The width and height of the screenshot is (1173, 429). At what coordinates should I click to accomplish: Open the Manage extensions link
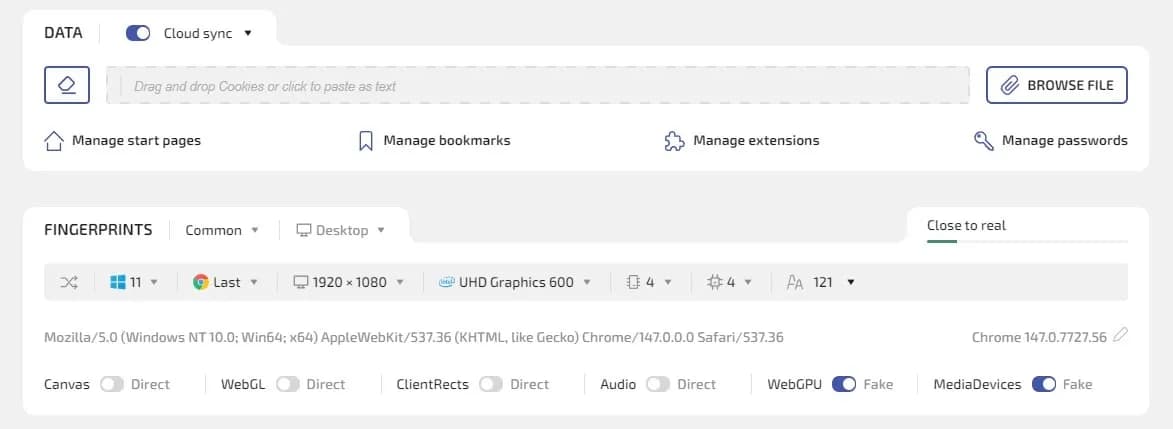(x=755, y=141)
